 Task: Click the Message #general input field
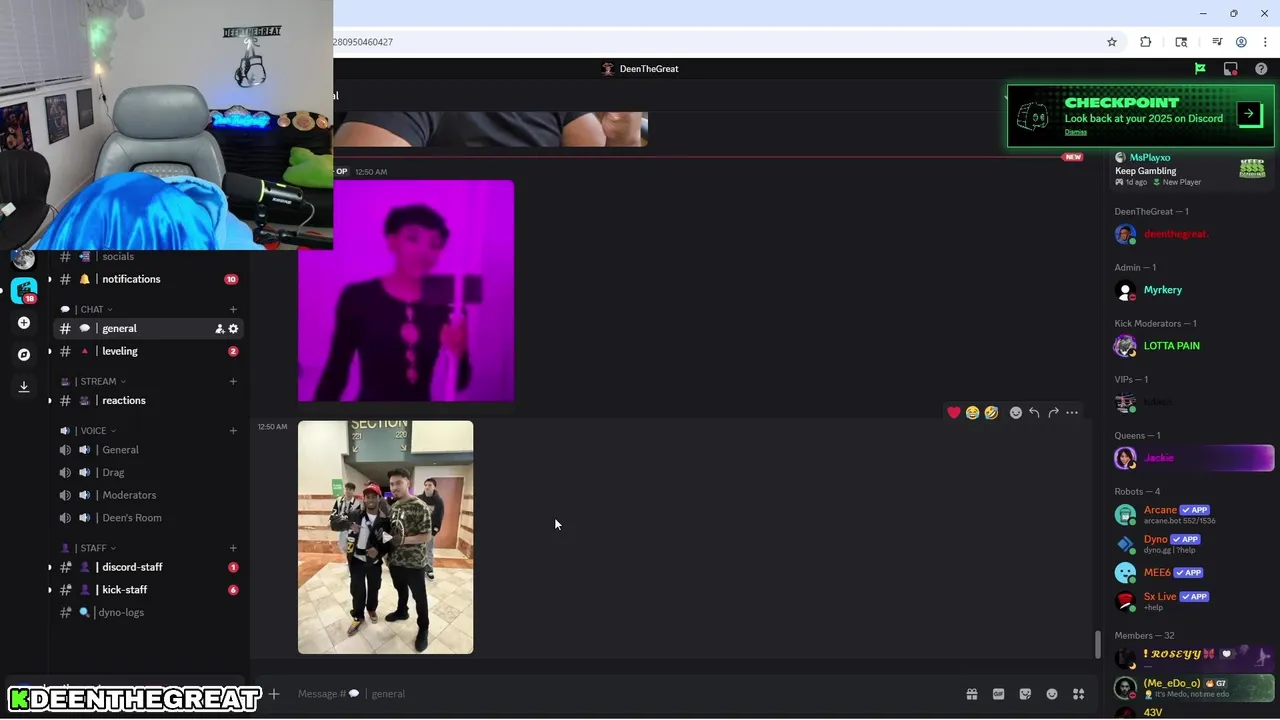pyautogui.click(x=625, y=694)
